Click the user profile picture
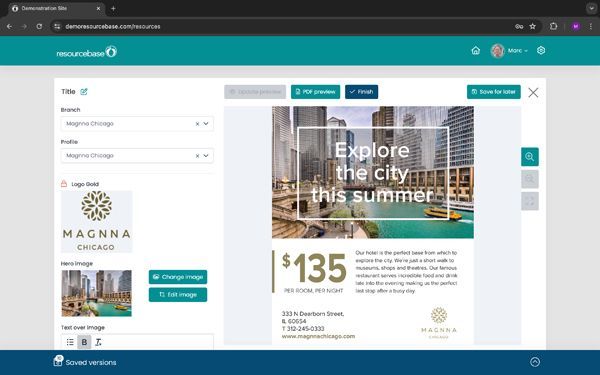600x375 pixels. click(x=497, y=51)
